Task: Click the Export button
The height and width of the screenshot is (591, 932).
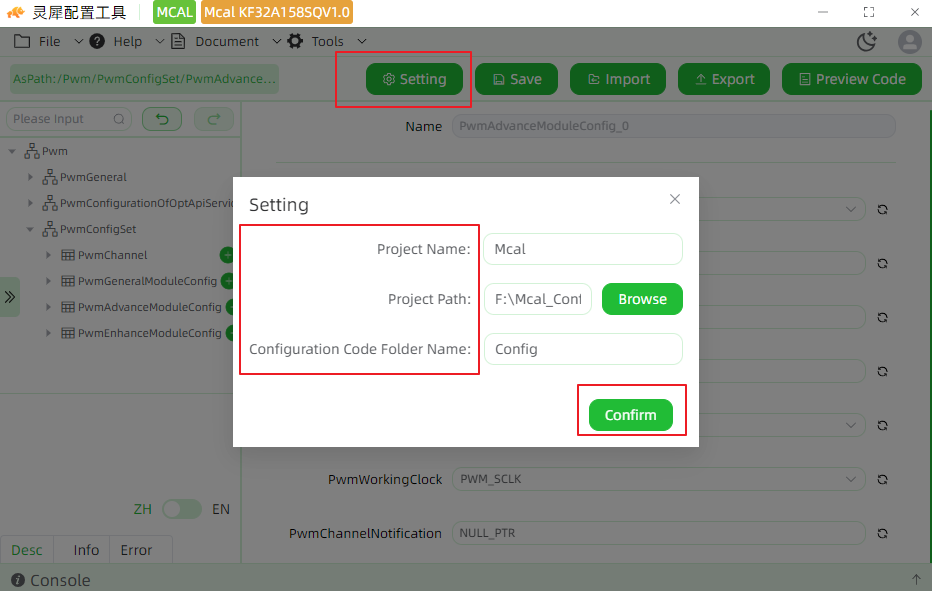Action: 724,79
